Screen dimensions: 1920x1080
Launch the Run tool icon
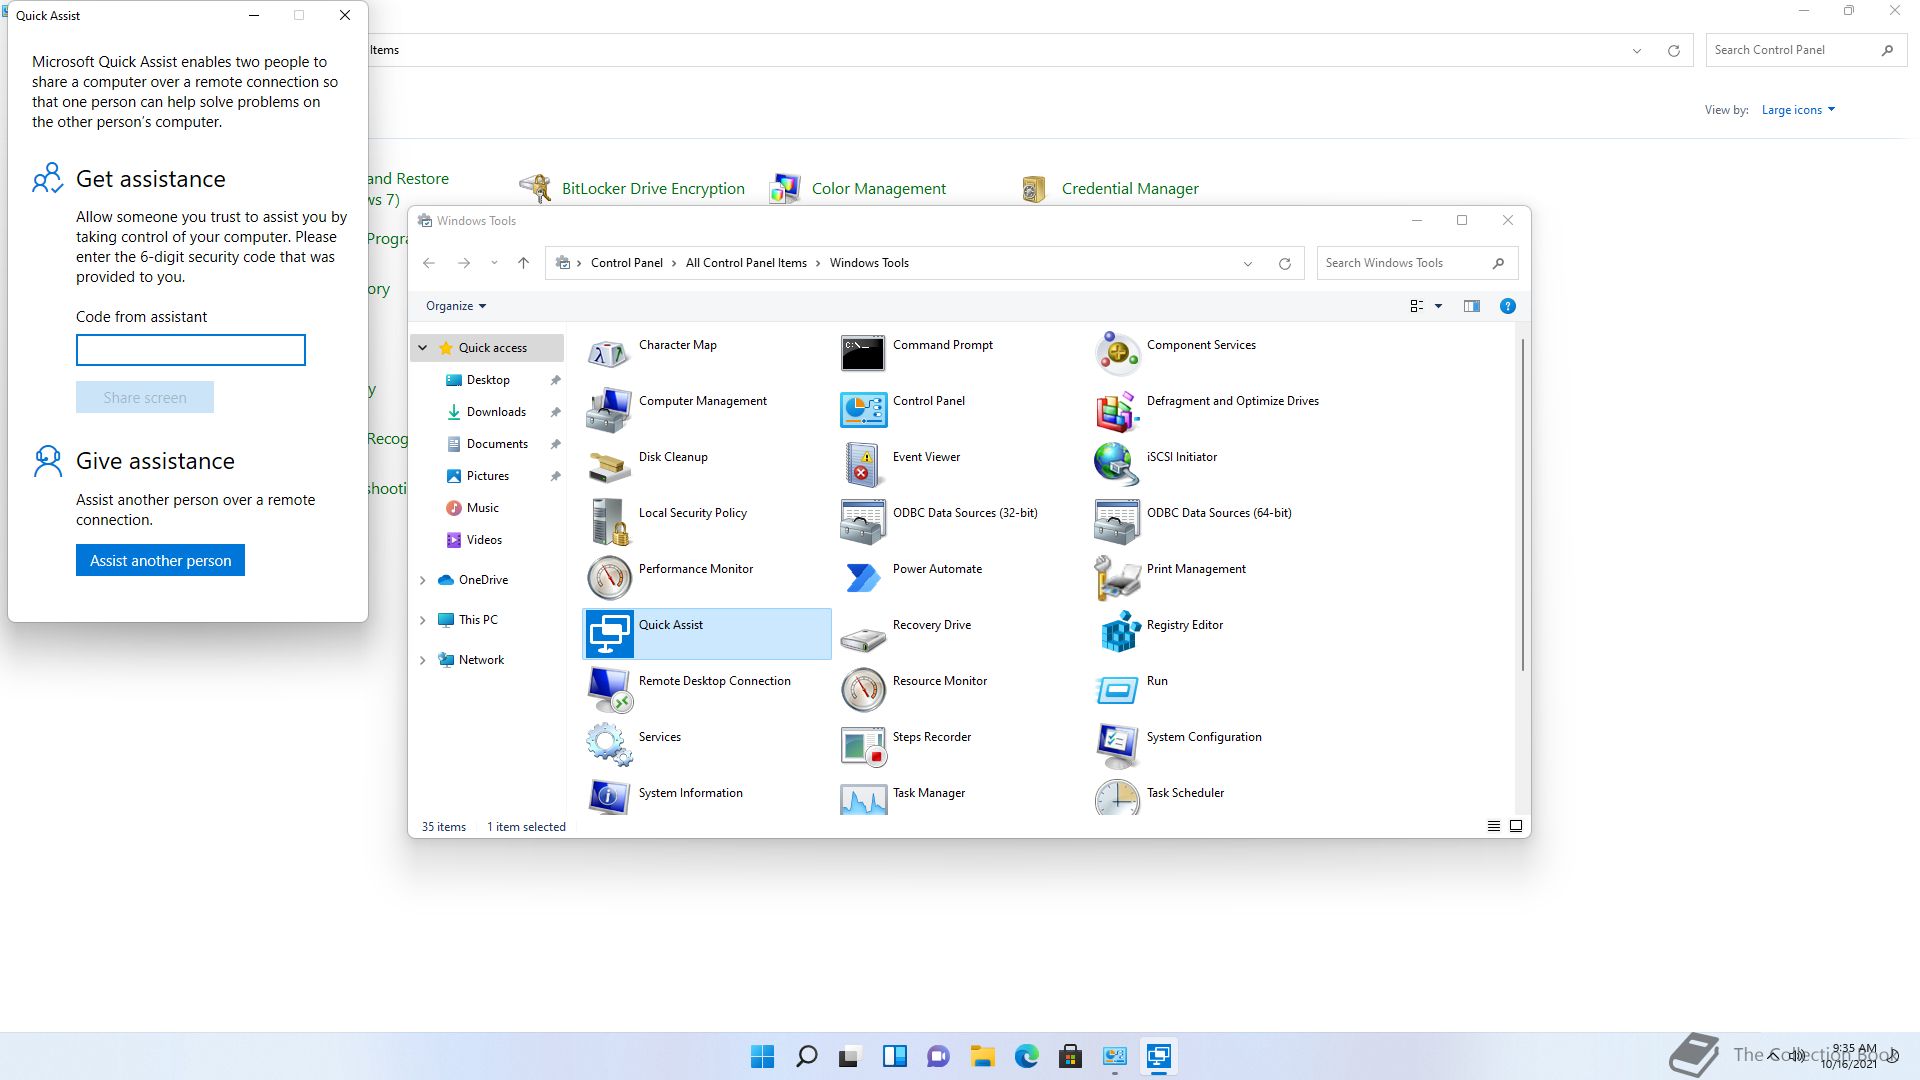1116,689
